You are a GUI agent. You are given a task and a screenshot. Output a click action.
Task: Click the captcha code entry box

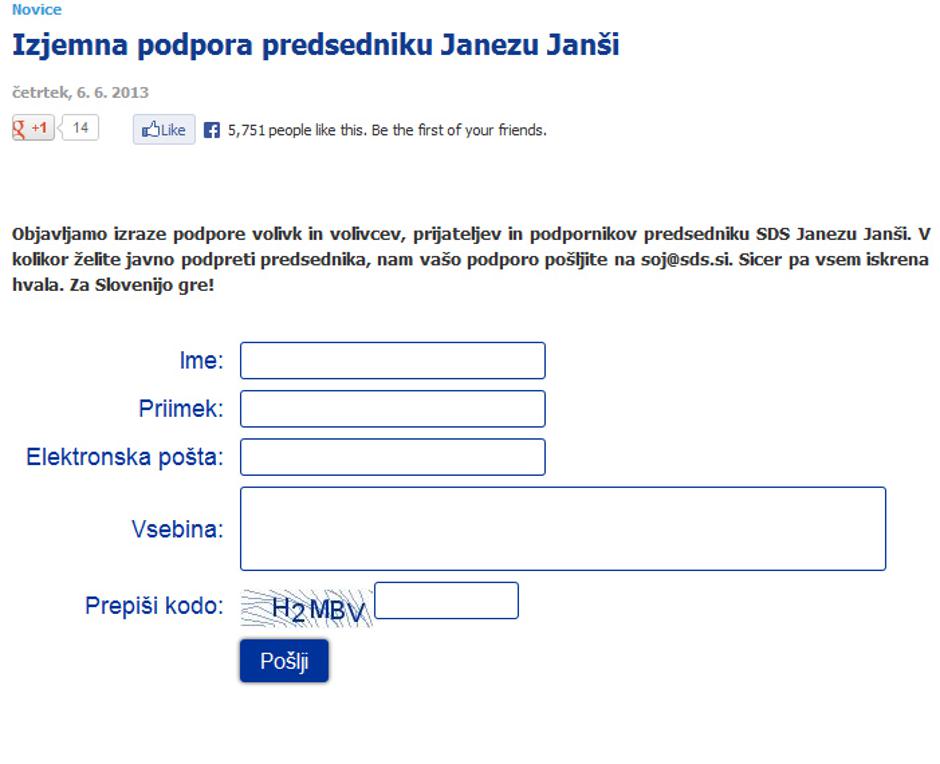(x=444, y=600)
